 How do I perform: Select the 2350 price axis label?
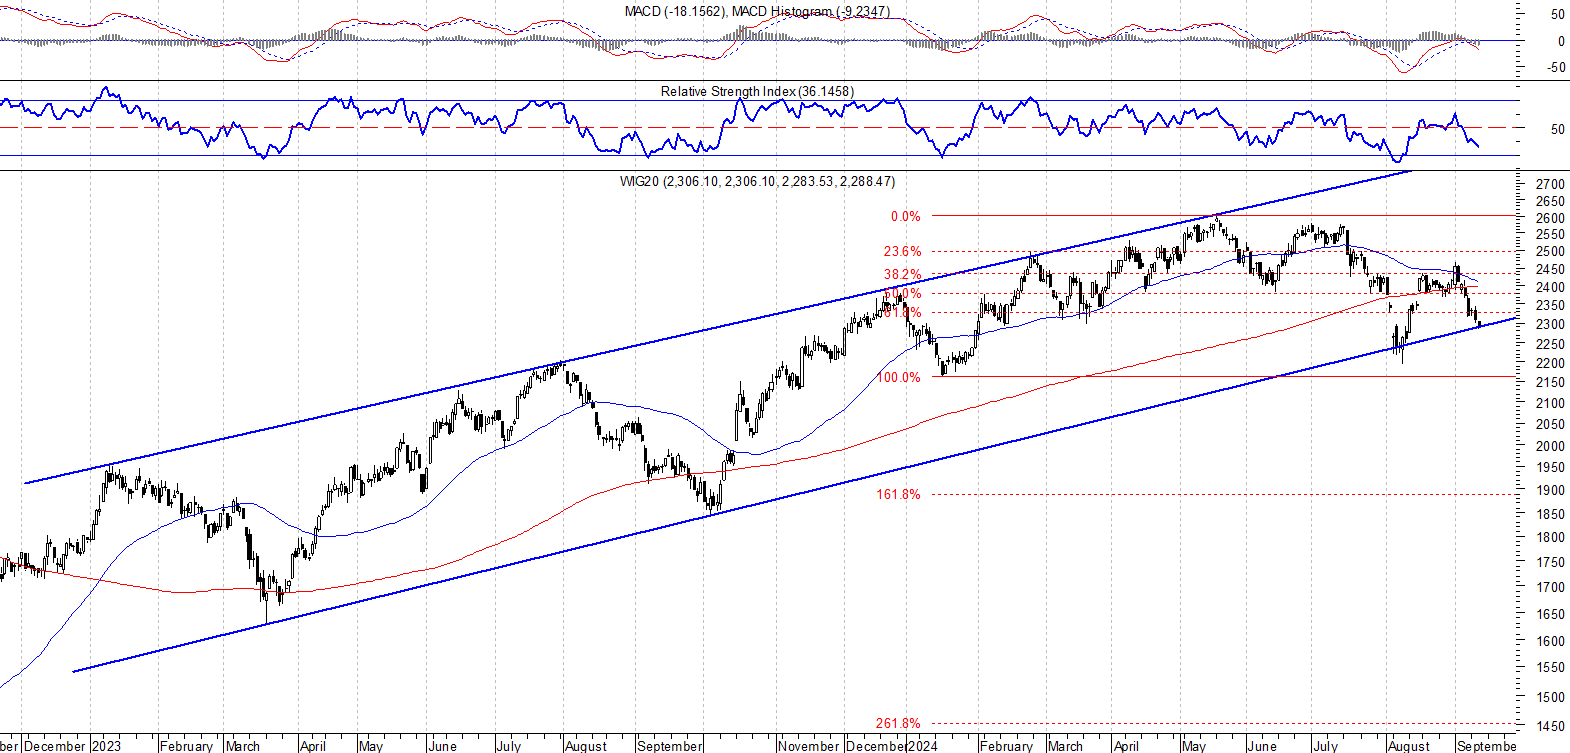click(x=1550, y=306)
